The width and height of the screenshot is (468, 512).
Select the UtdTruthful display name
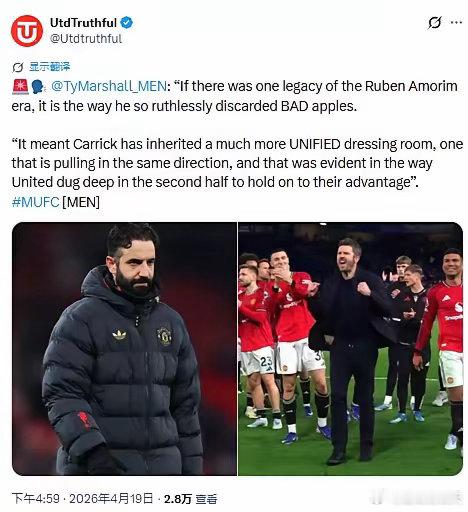click(x=83, y=23)
